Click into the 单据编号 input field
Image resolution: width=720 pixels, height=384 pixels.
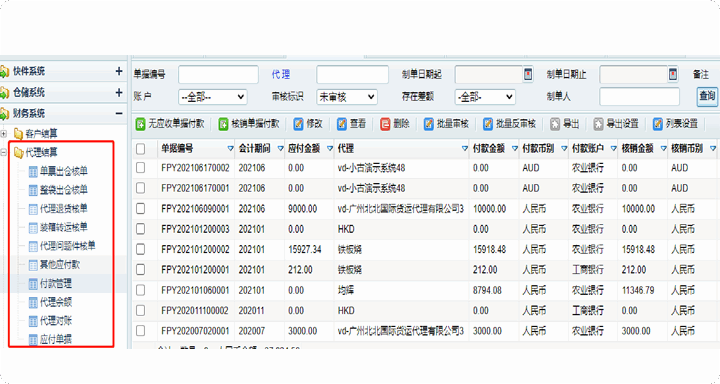tap(218, 74)
